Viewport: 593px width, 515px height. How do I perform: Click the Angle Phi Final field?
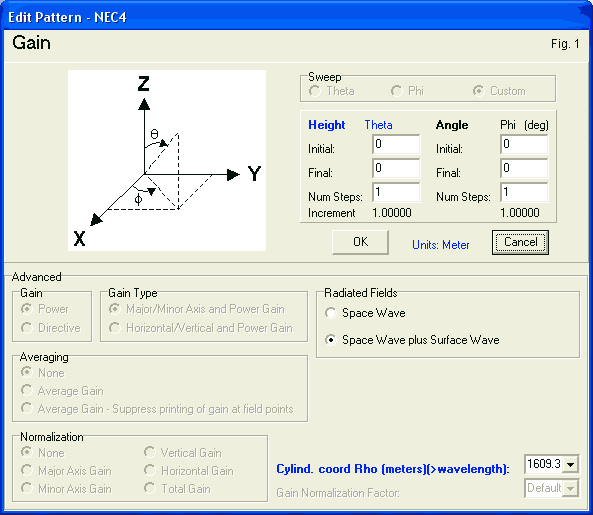tap(524, 168)
